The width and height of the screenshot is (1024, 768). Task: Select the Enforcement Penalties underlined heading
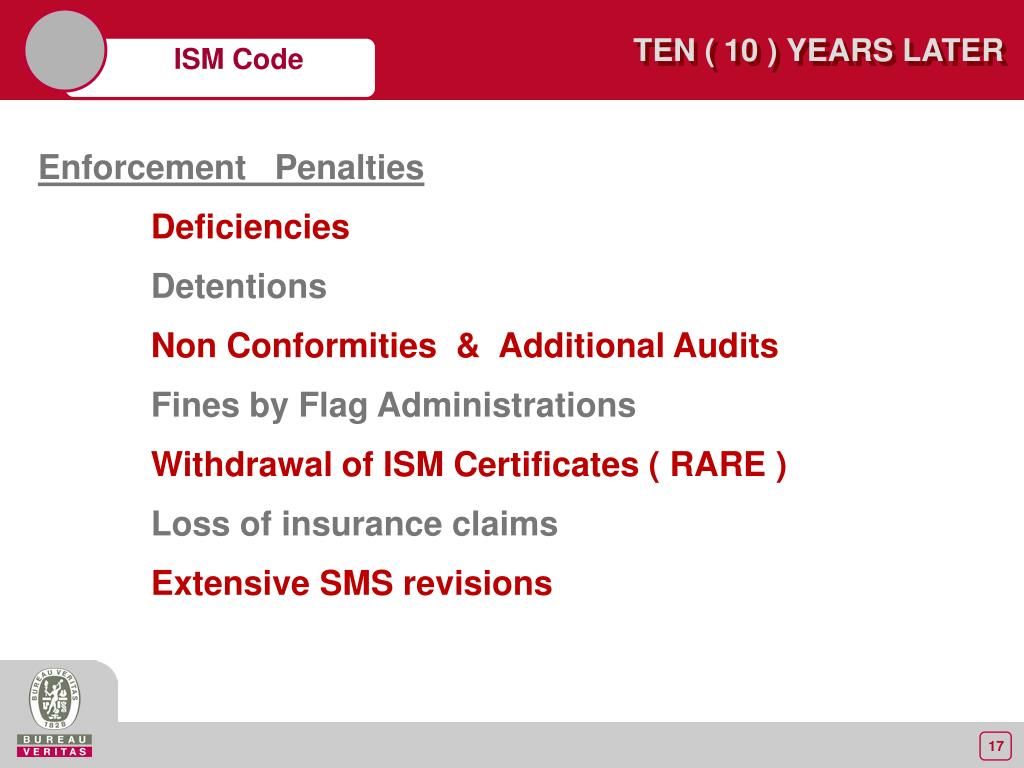tap(231, 167)
